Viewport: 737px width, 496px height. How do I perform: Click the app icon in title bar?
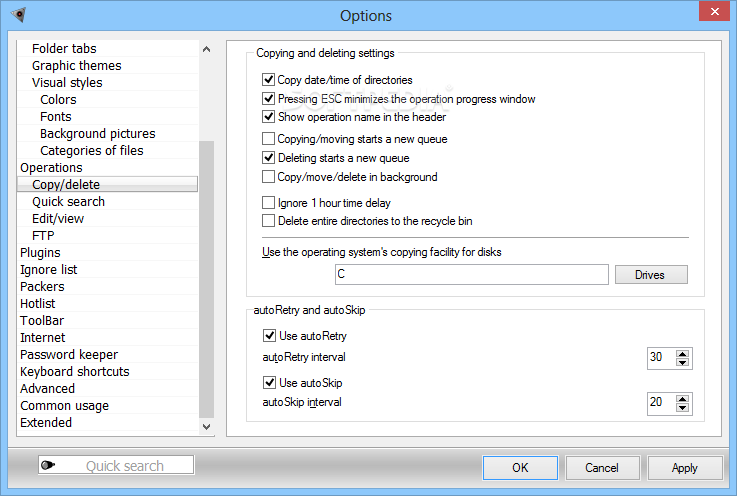click(19, 15)
